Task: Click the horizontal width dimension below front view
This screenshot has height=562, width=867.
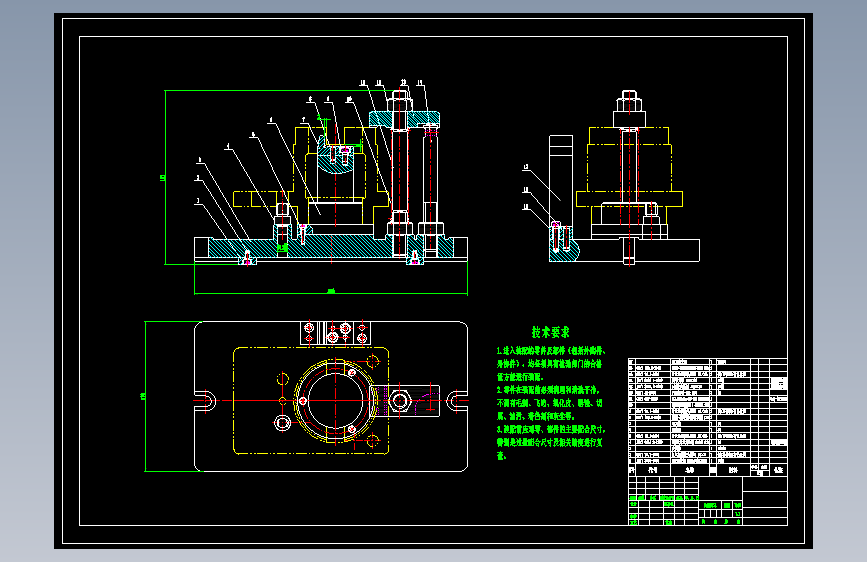Action: 331,292
